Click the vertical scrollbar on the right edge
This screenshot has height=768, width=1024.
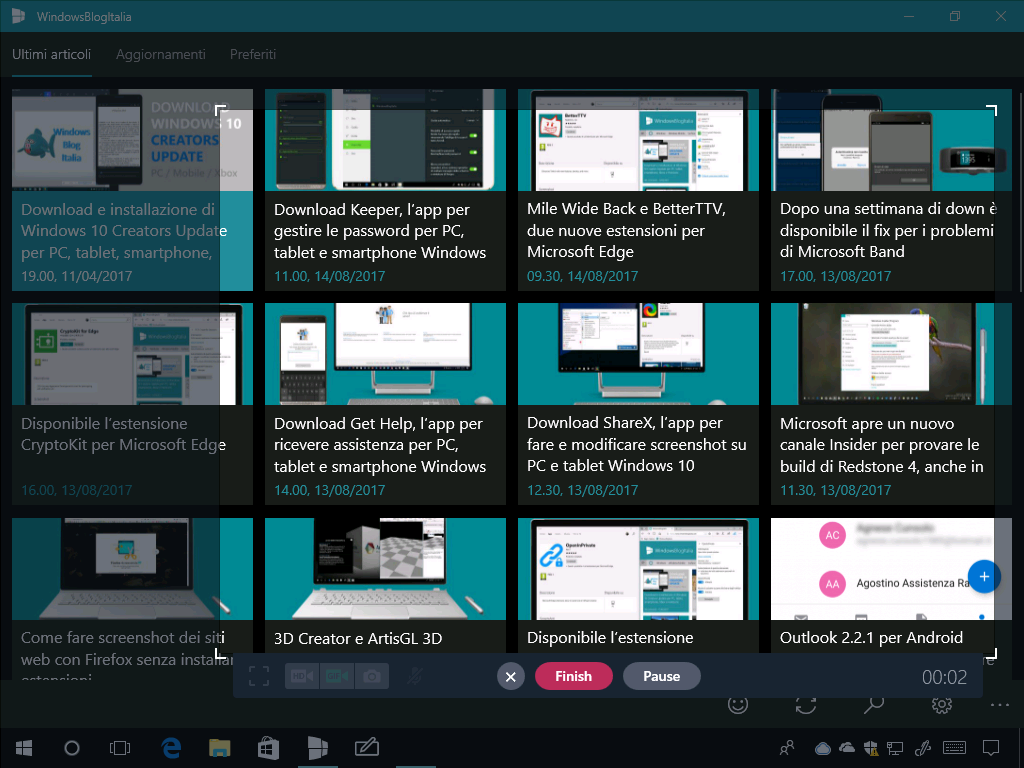1019,191
